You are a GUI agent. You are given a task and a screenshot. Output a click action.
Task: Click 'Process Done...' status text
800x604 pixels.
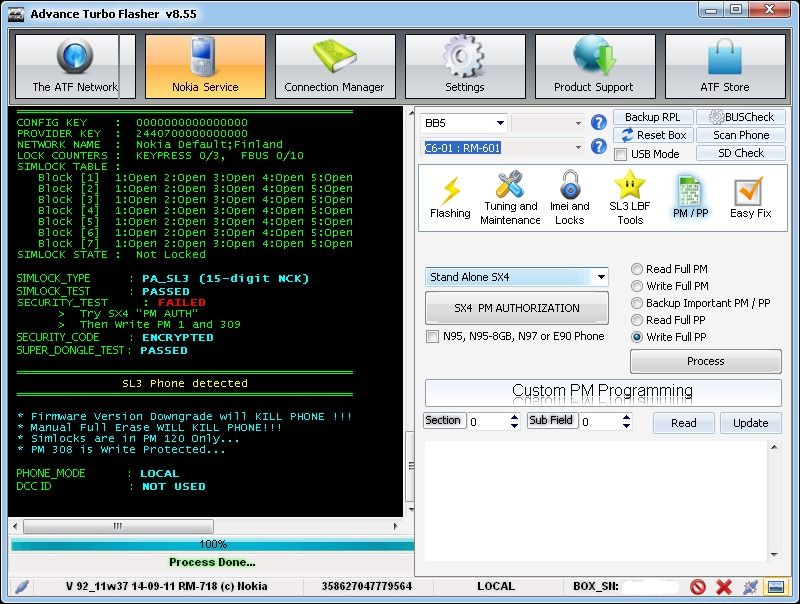point(212,562)
